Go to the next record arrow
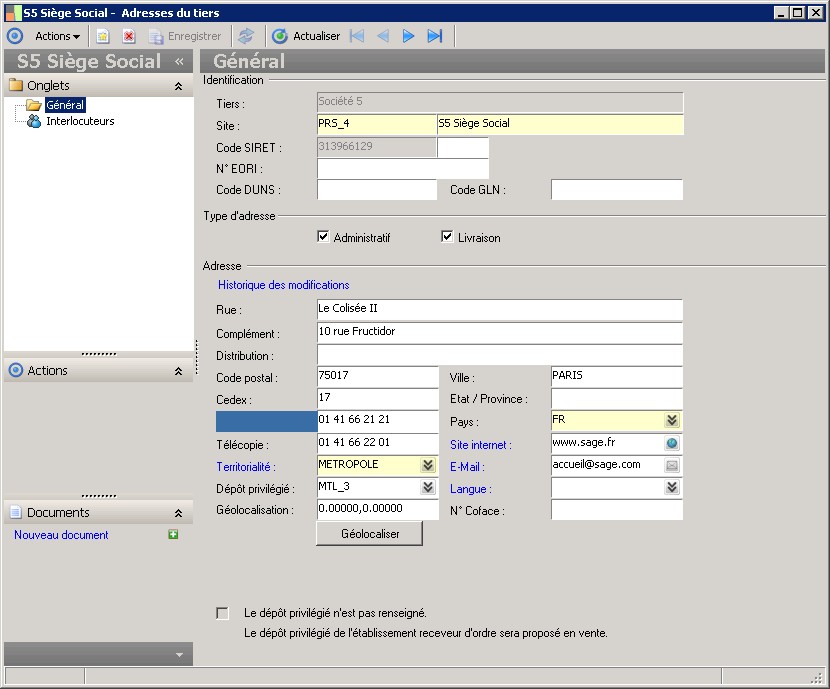This screenshot has width=830, height=689. pyautogui.click(x=408, y=36)
